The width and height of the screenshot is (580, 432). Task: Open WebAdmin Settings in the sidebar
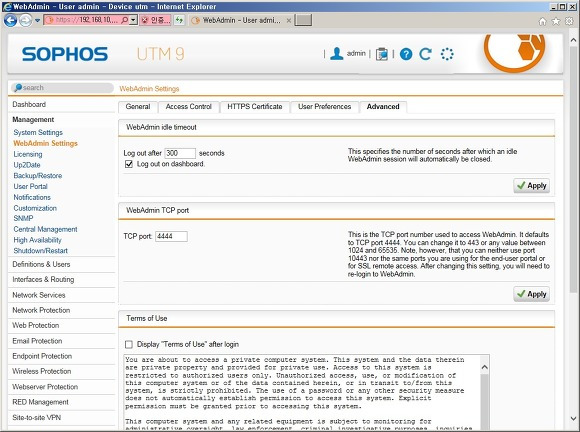pyautogui.click(x=45, y=143)
